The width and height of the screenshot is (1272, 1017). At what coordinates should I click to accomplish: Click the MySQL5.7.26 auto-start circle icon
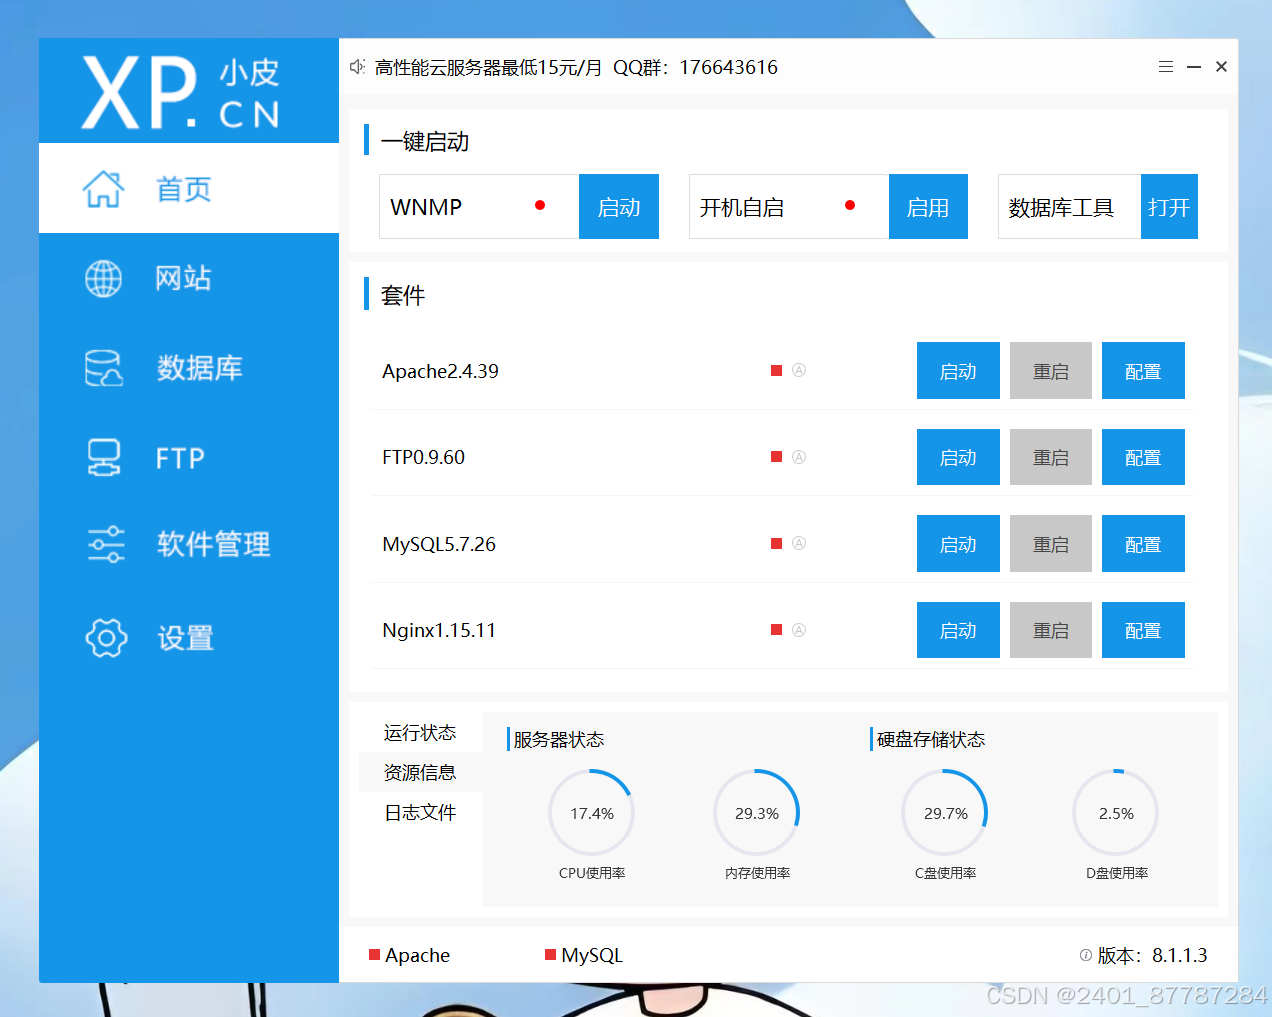pos(799,543)
